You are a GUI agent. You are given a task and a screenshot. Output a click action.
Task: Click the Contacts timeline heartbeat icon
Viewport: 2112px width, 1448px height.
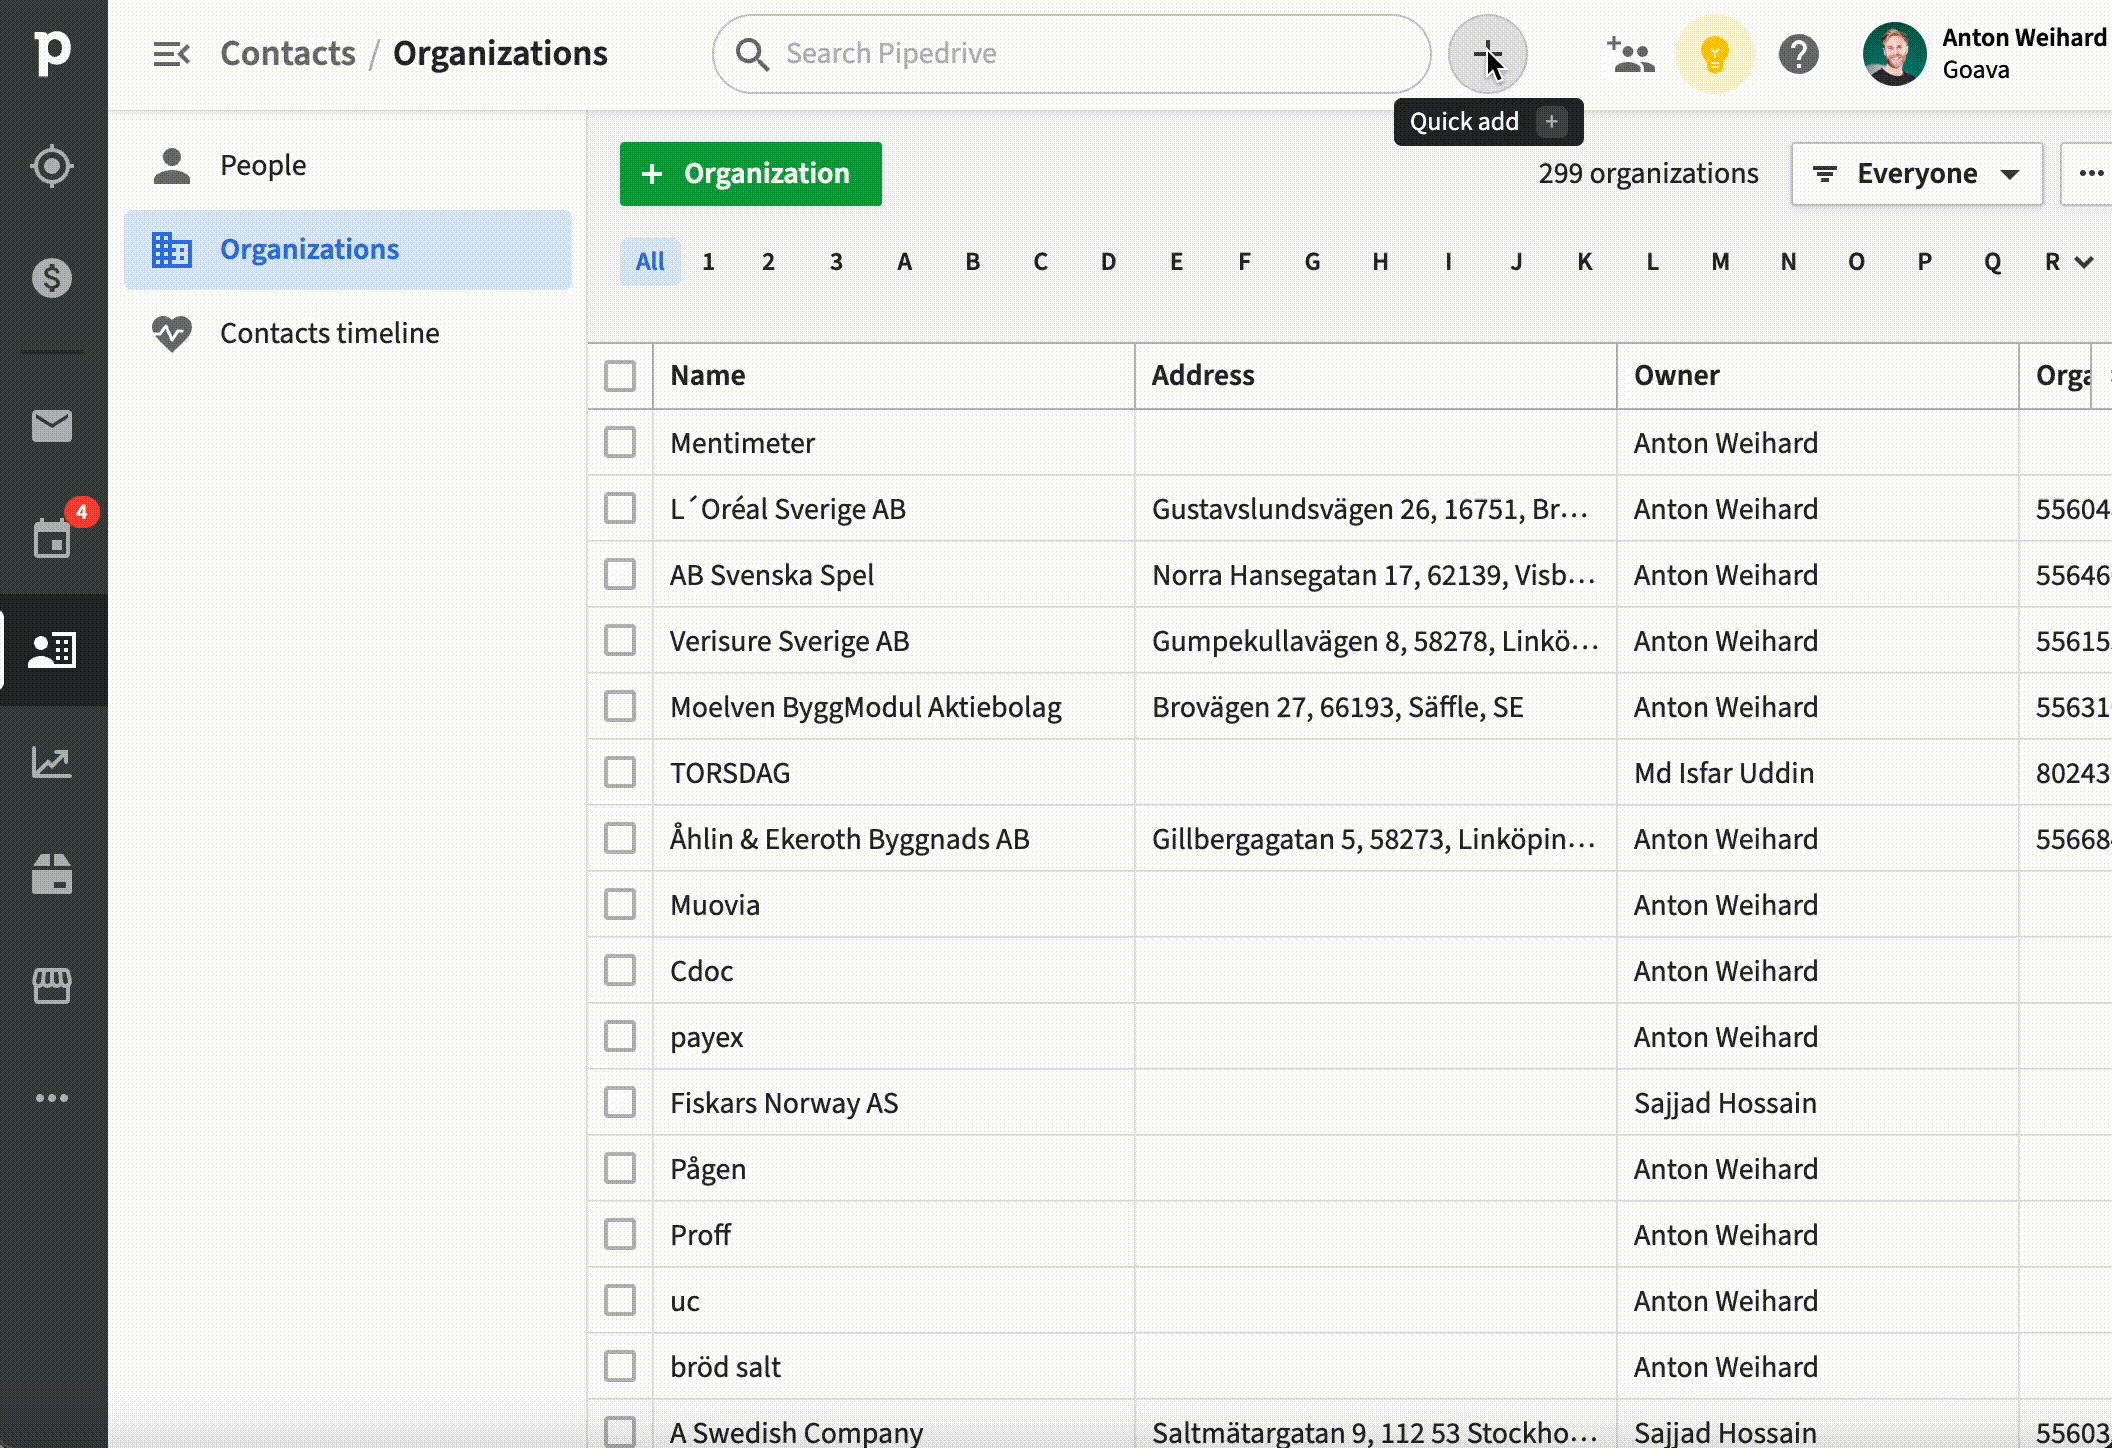click(172, 333)
